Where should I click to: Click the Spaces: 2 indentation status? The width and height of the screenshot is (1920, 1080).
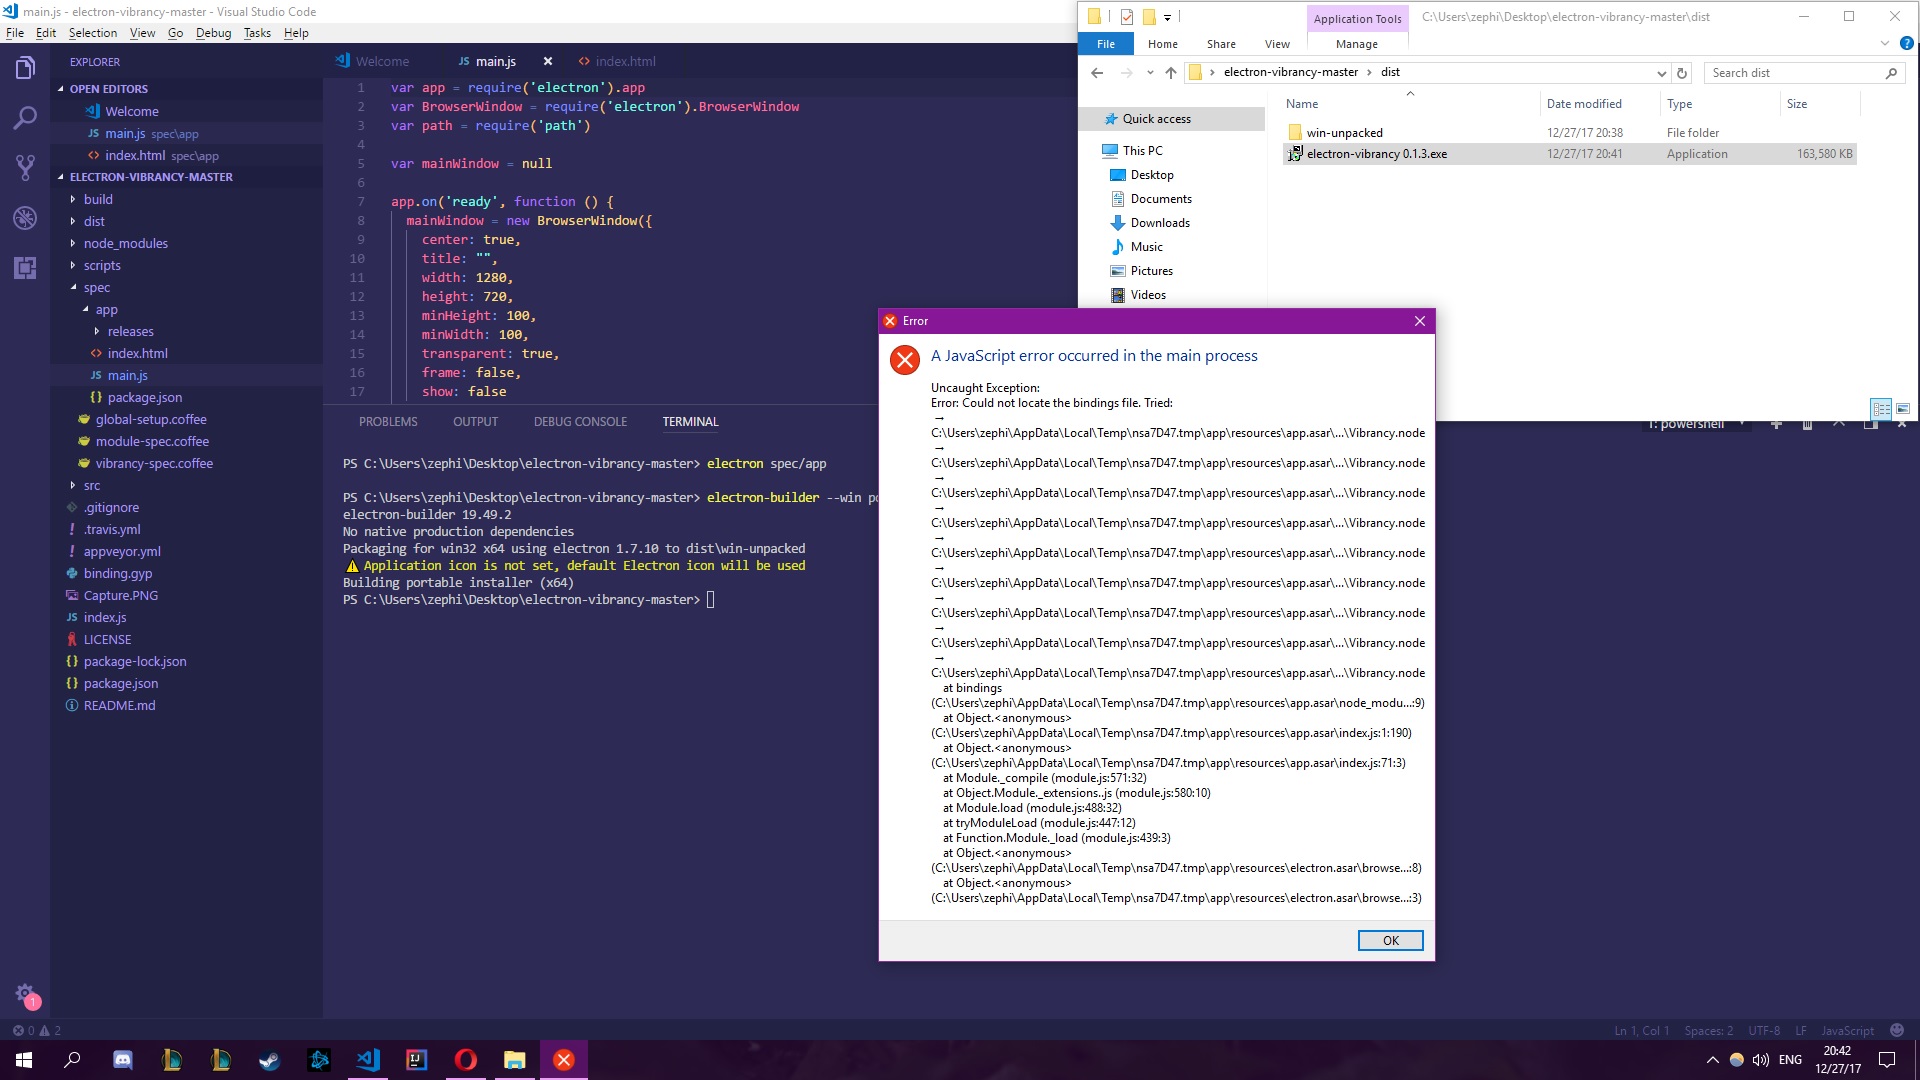pyautogui.click(x=1708, y=1030)
